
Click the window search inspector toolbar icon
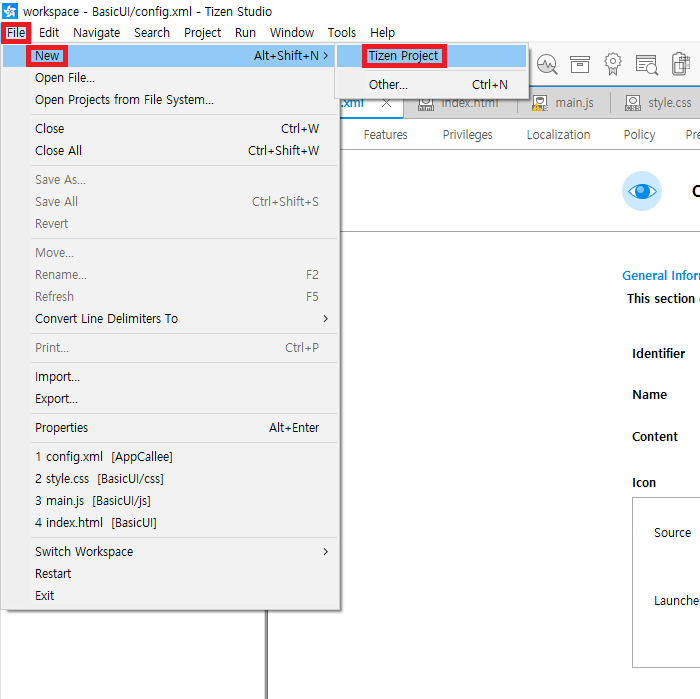[x=647, y=65]
